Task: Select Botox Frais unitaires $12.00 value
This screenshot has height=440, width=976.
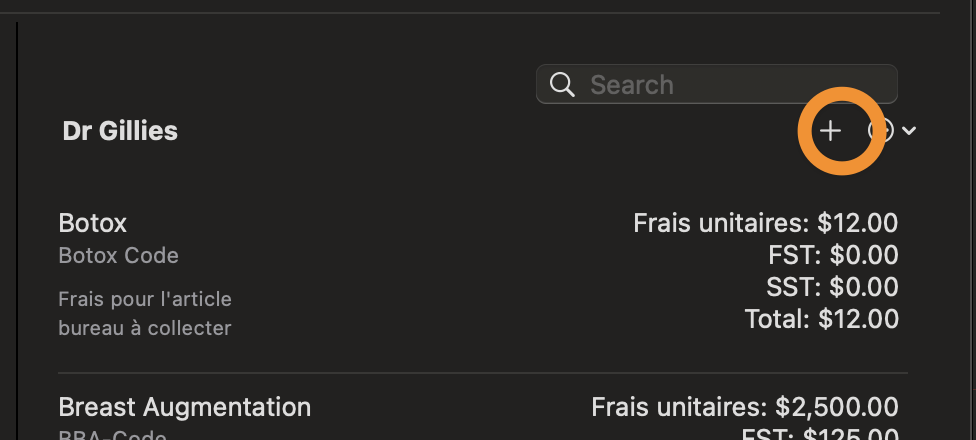Action: (x=766, y=223)
